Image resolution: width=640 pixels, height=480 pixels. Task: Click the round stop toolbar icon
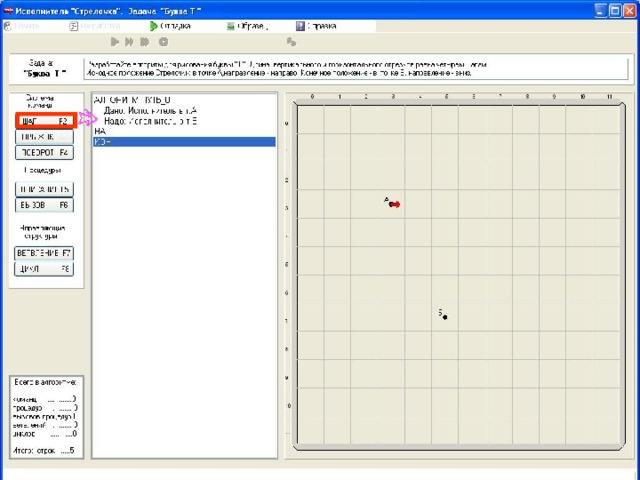tap(164, 42)
